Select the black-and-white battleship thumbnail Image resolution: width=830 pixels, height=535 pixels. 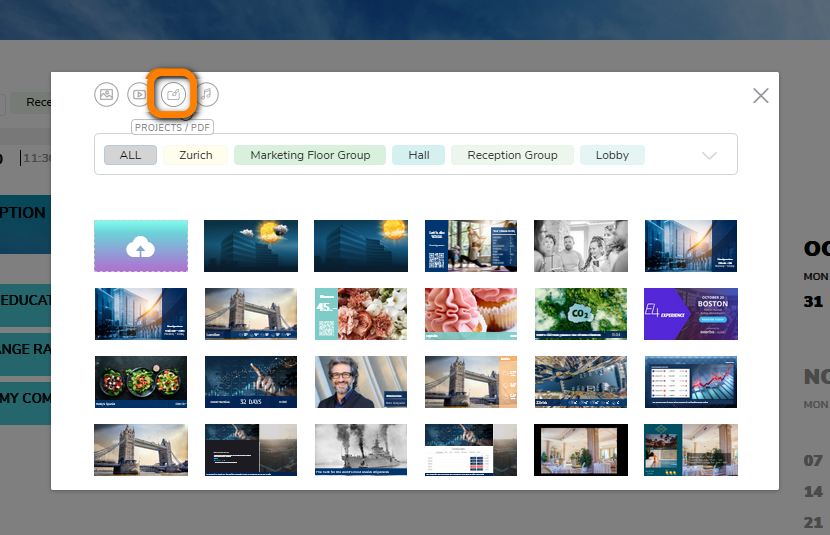(x=361, y=449)
